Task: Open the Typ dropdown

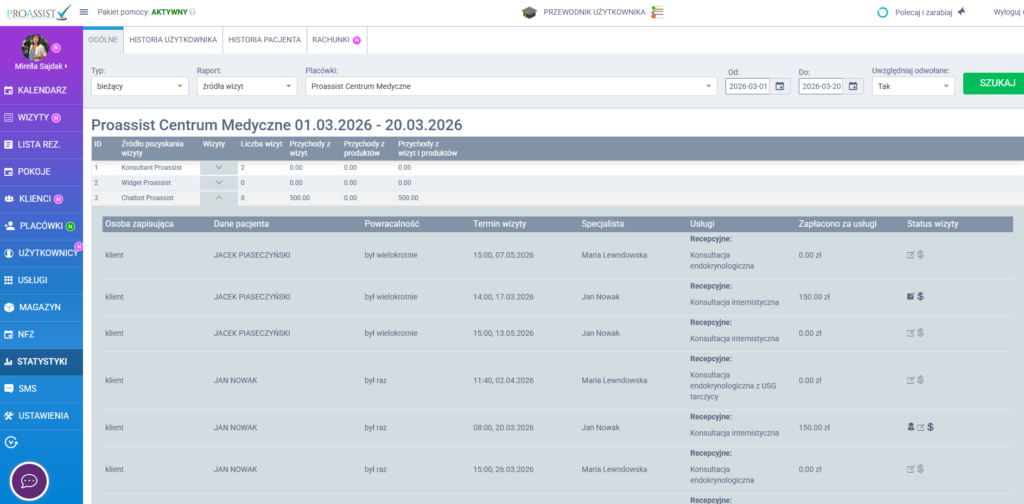Action: [139, 87]
